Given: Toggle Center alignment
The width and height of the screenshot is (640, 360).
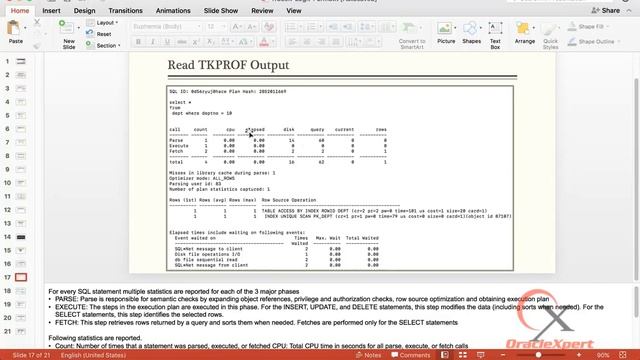Looking at the screenshot, I should pyautogui.click(x=307, y=42).
